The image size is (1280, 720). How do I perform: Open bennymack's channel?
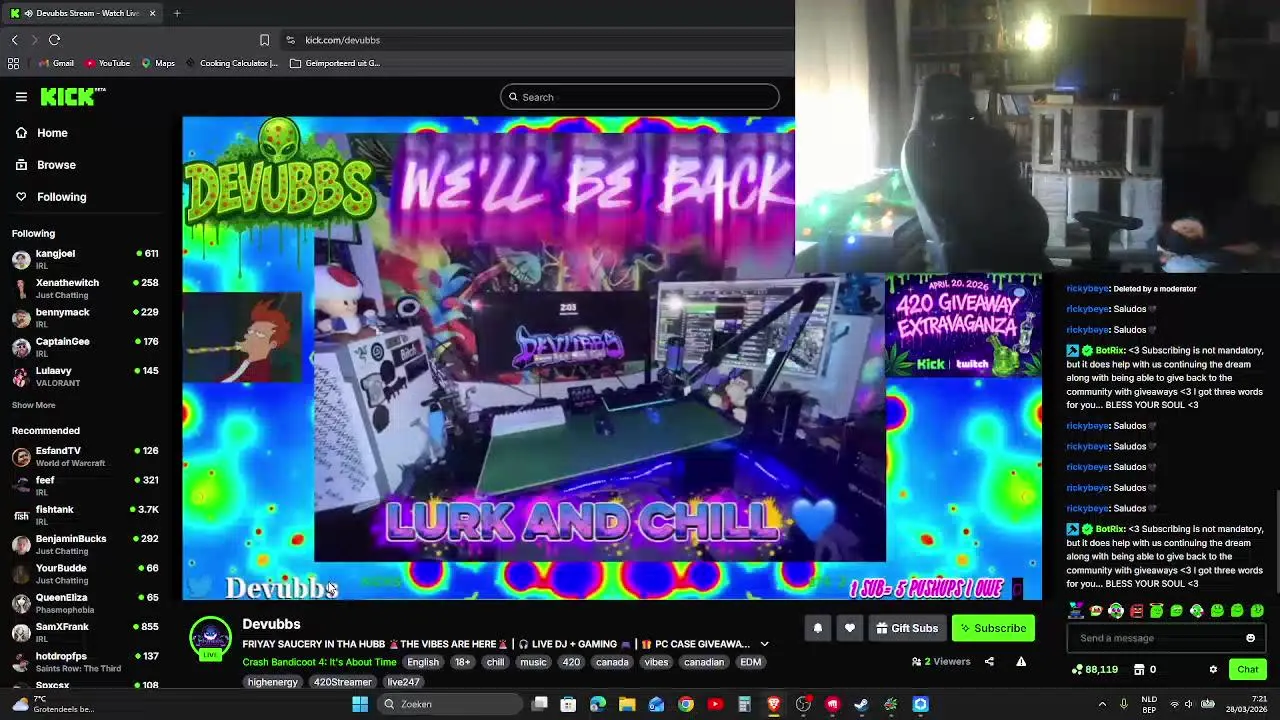[x=85, y=317]
